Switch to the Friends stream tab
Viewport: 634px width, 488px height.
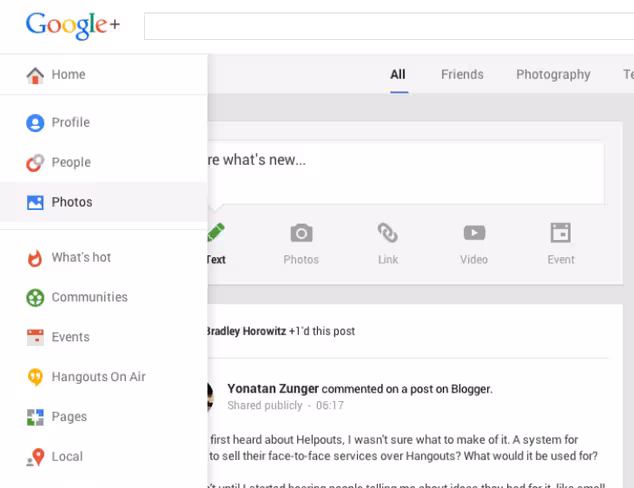(x=462, y=75)
